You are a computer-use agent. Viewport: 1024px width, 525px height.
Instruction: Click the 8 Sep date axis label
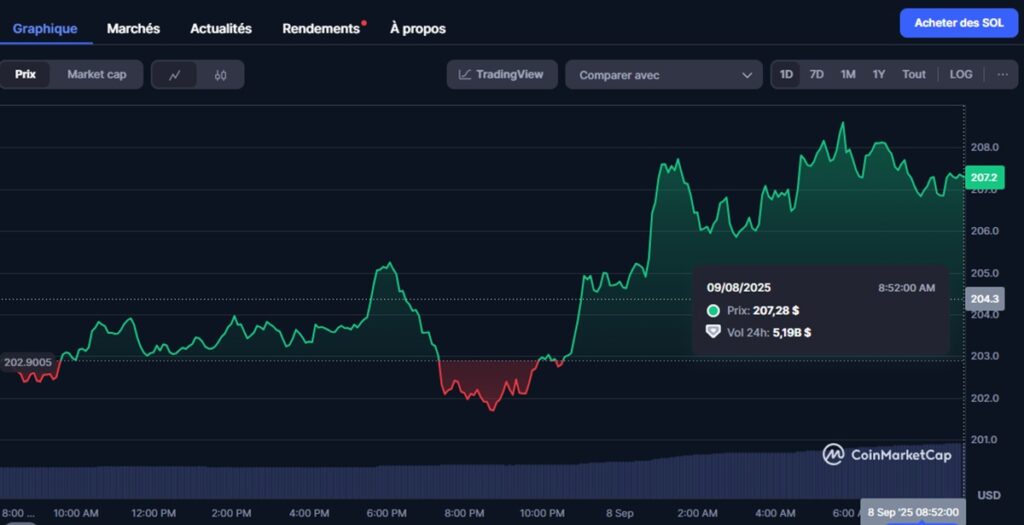point(619,513)
